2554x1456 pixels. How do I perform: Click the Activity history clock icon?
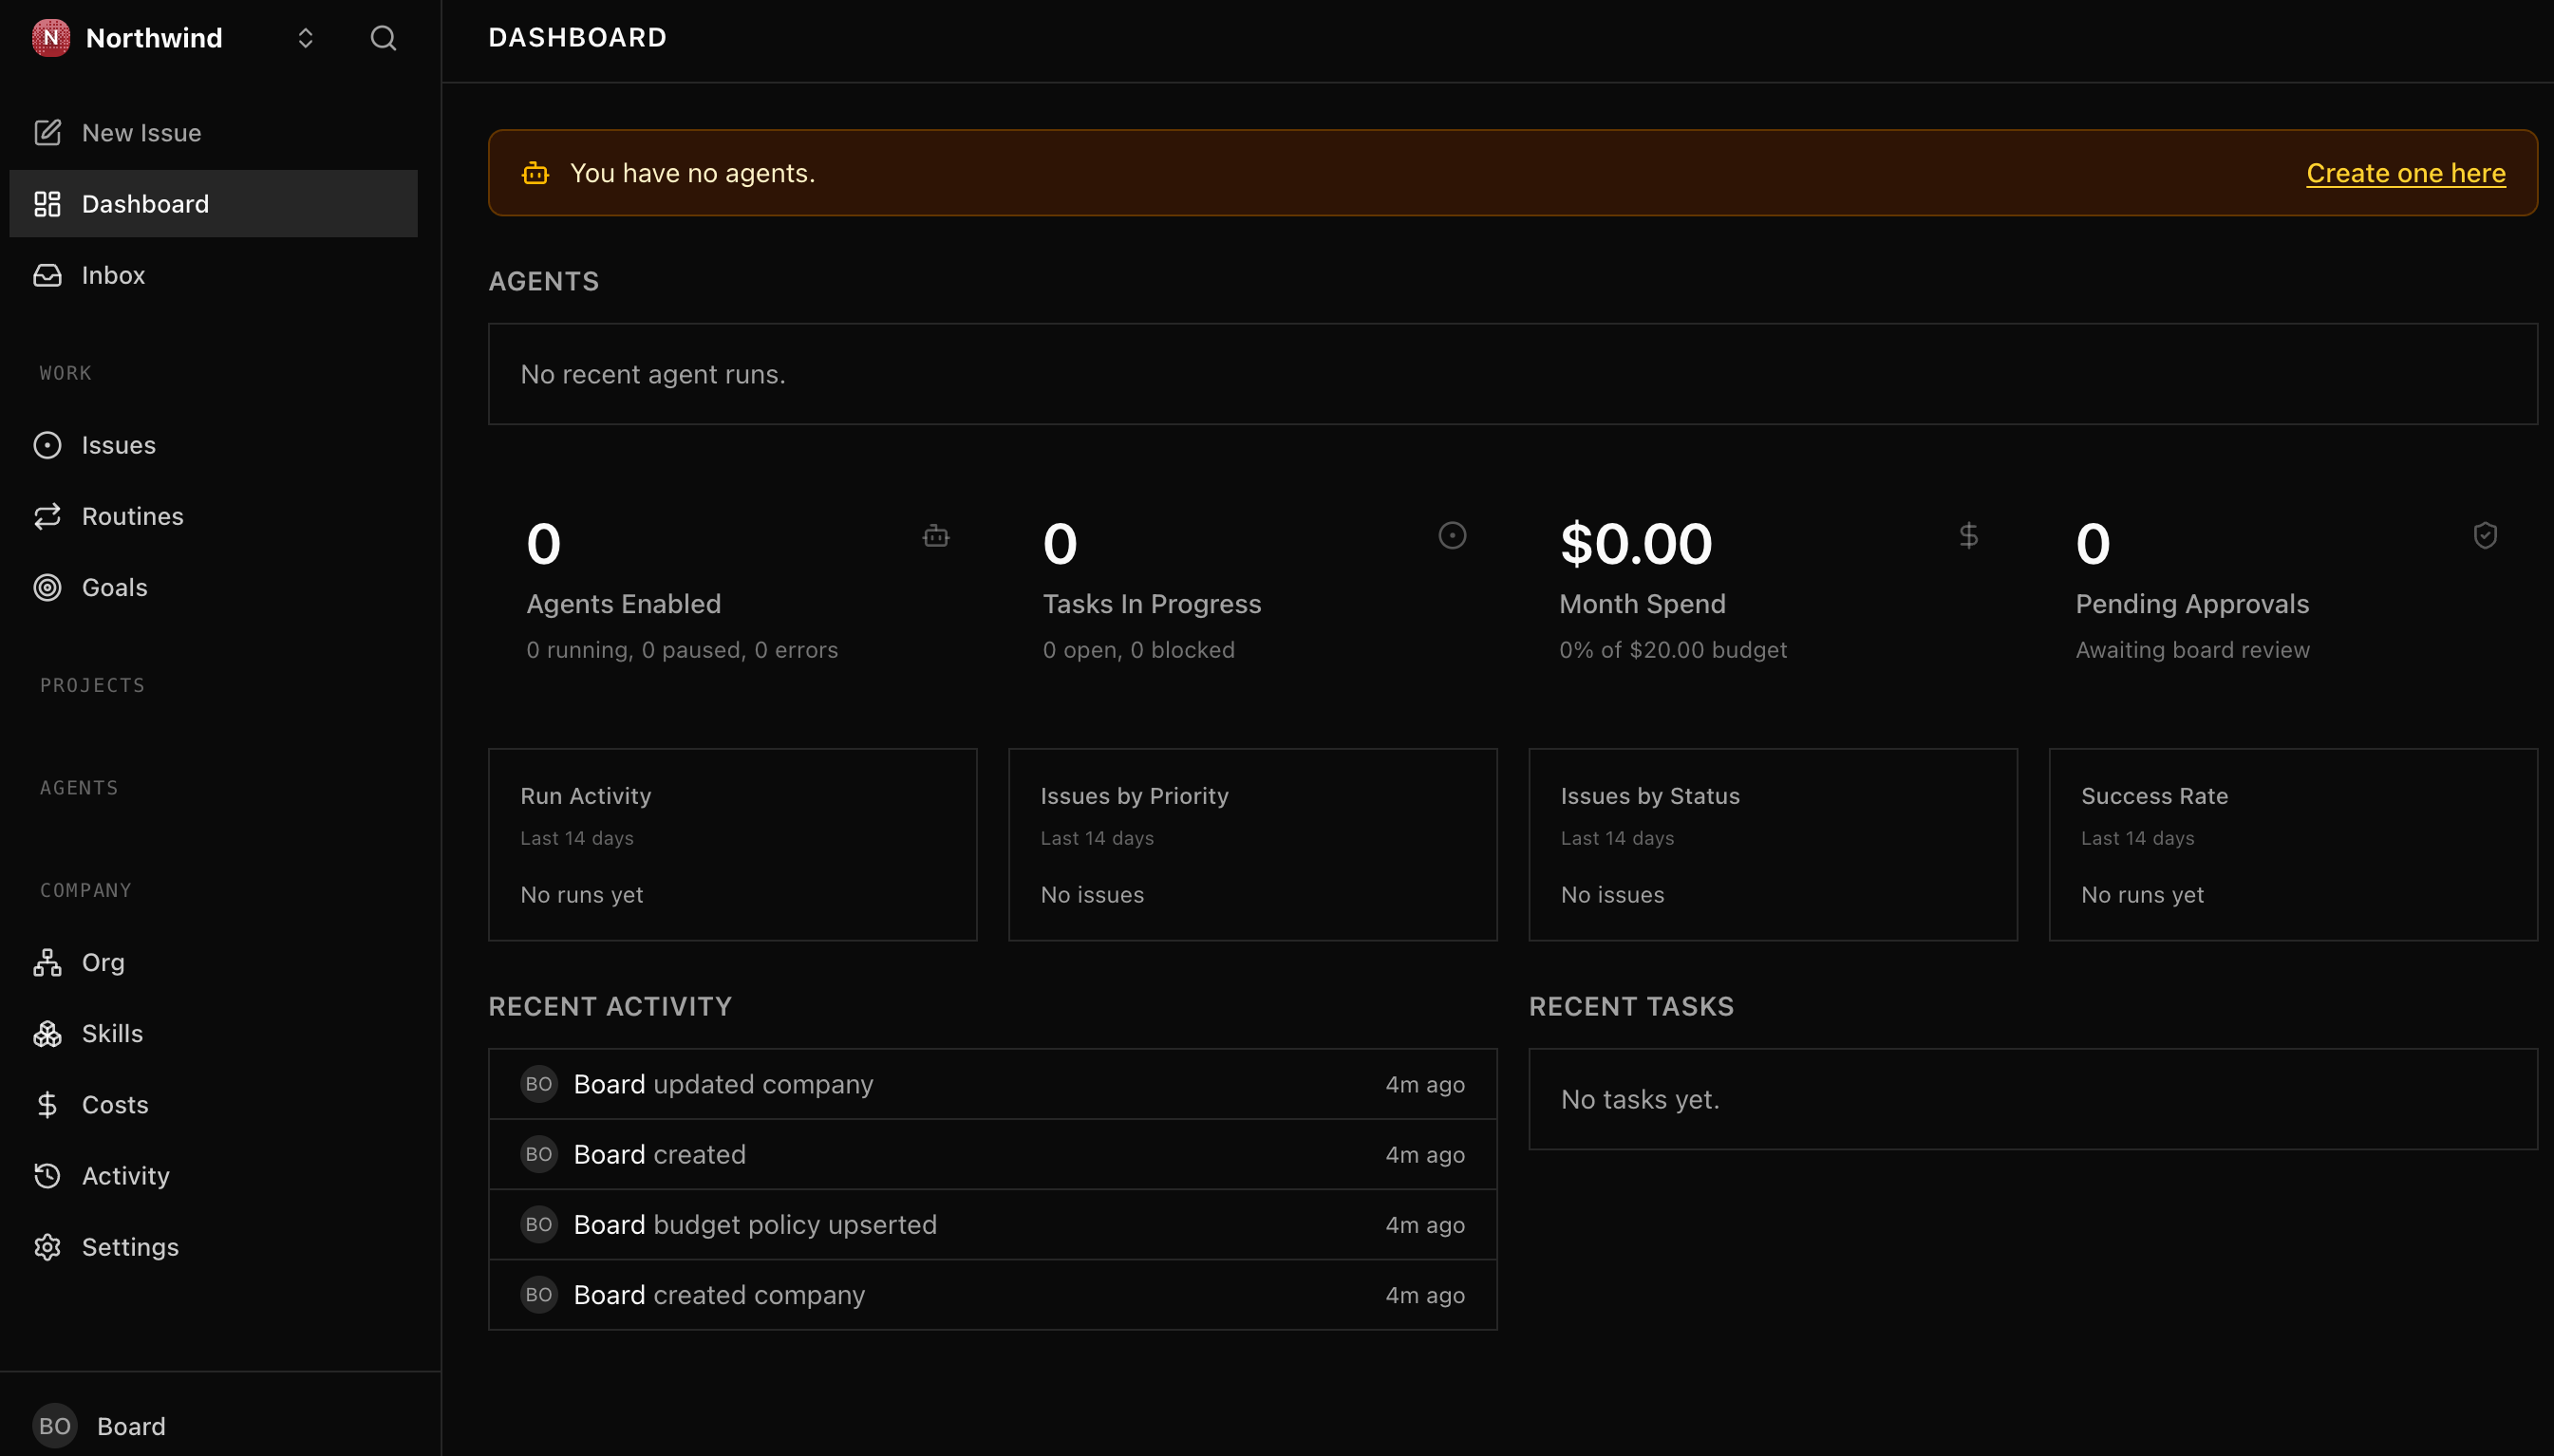pyautogui.click(x=47, y=1175)
